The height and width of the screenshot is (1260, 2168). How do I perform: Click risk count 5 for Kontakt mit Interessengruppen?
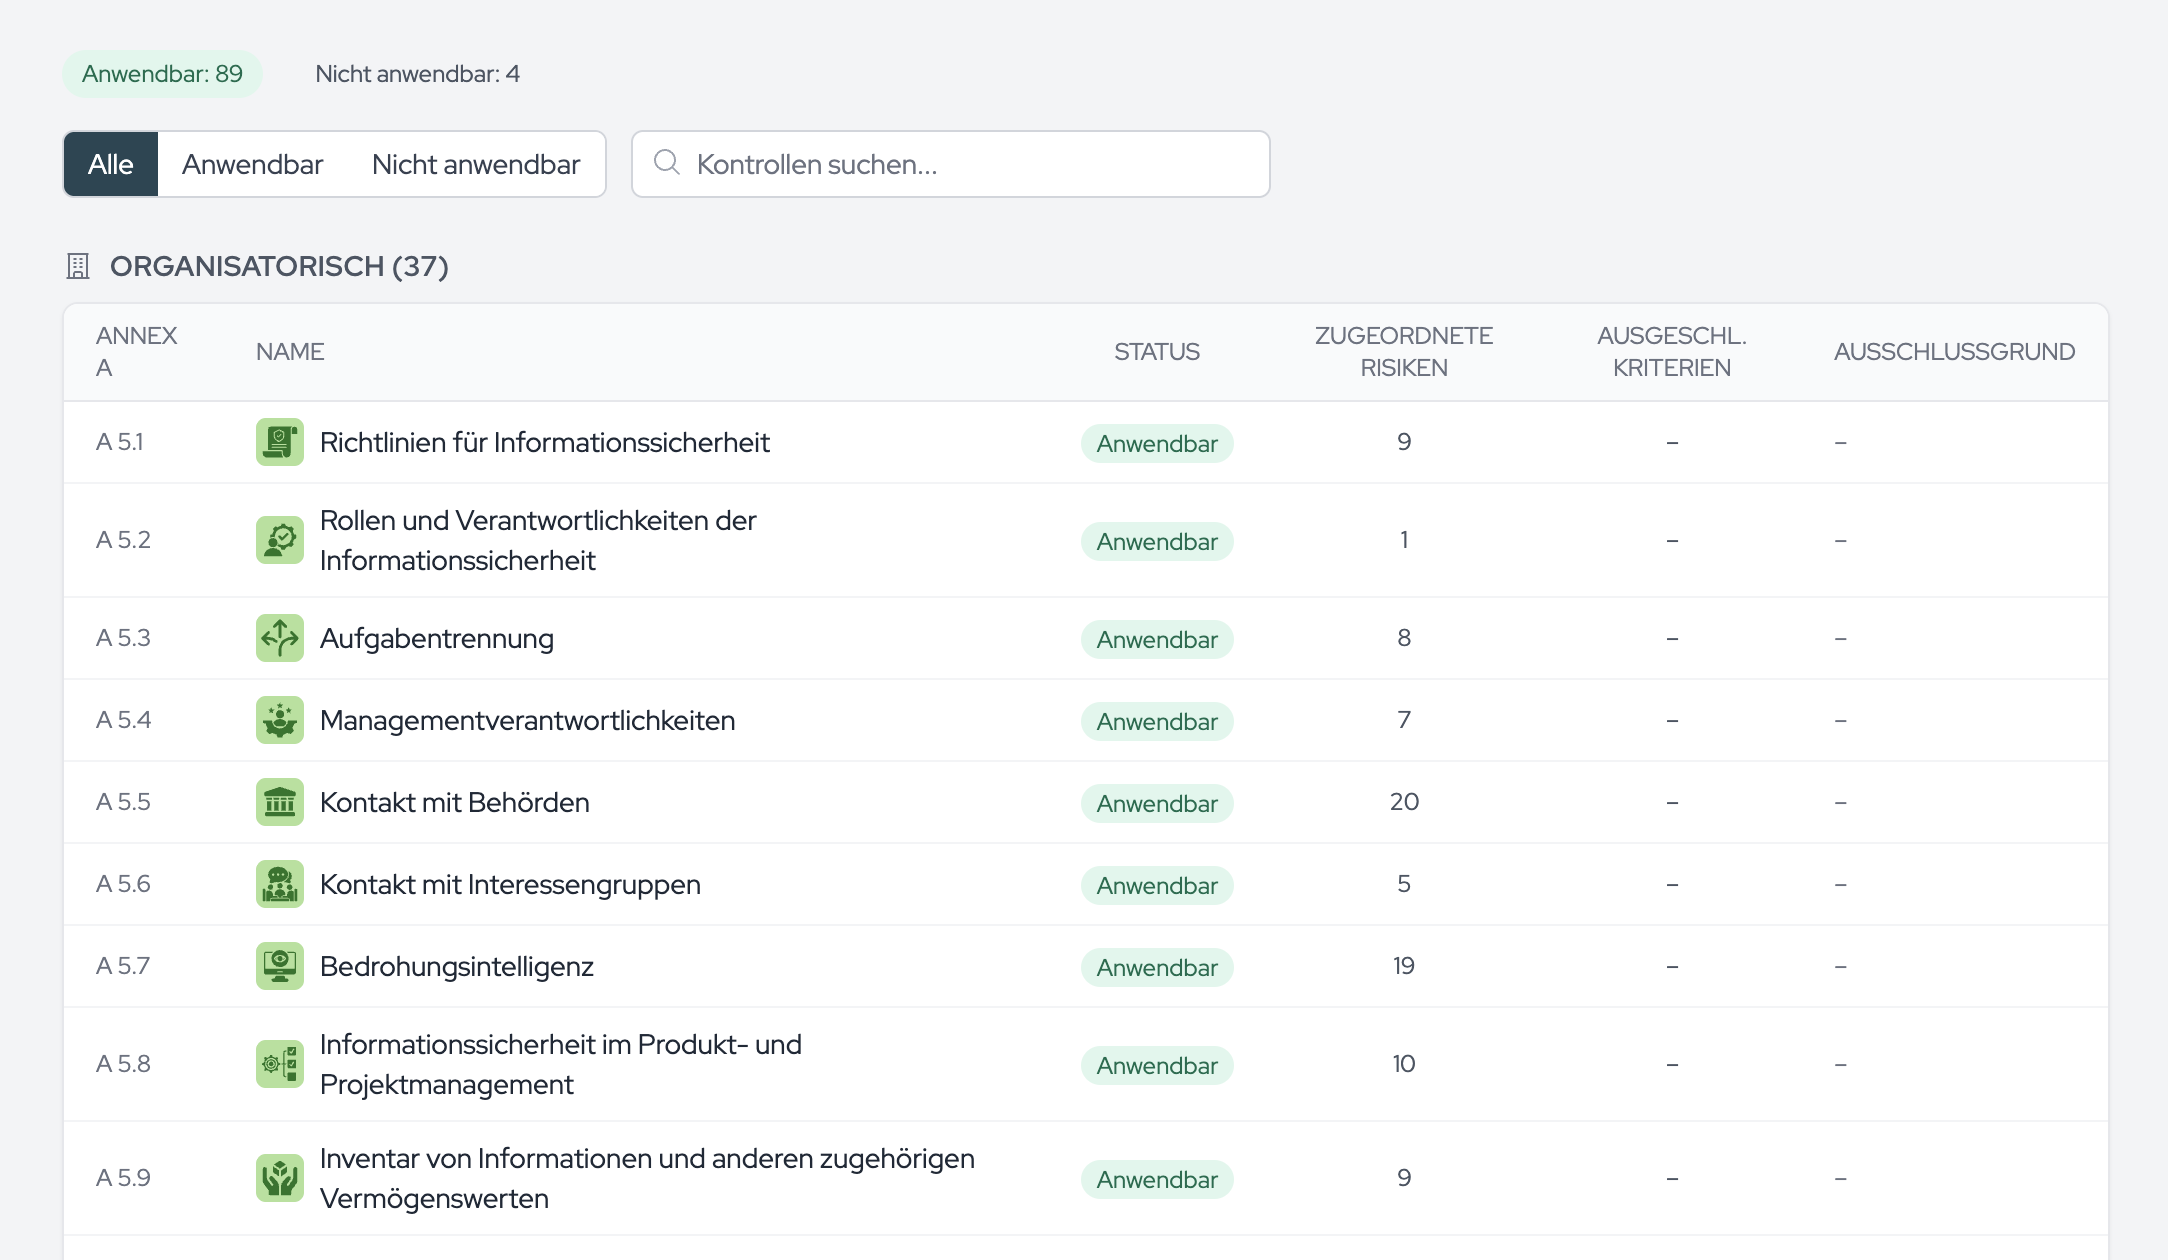[x=1404, y=884]
